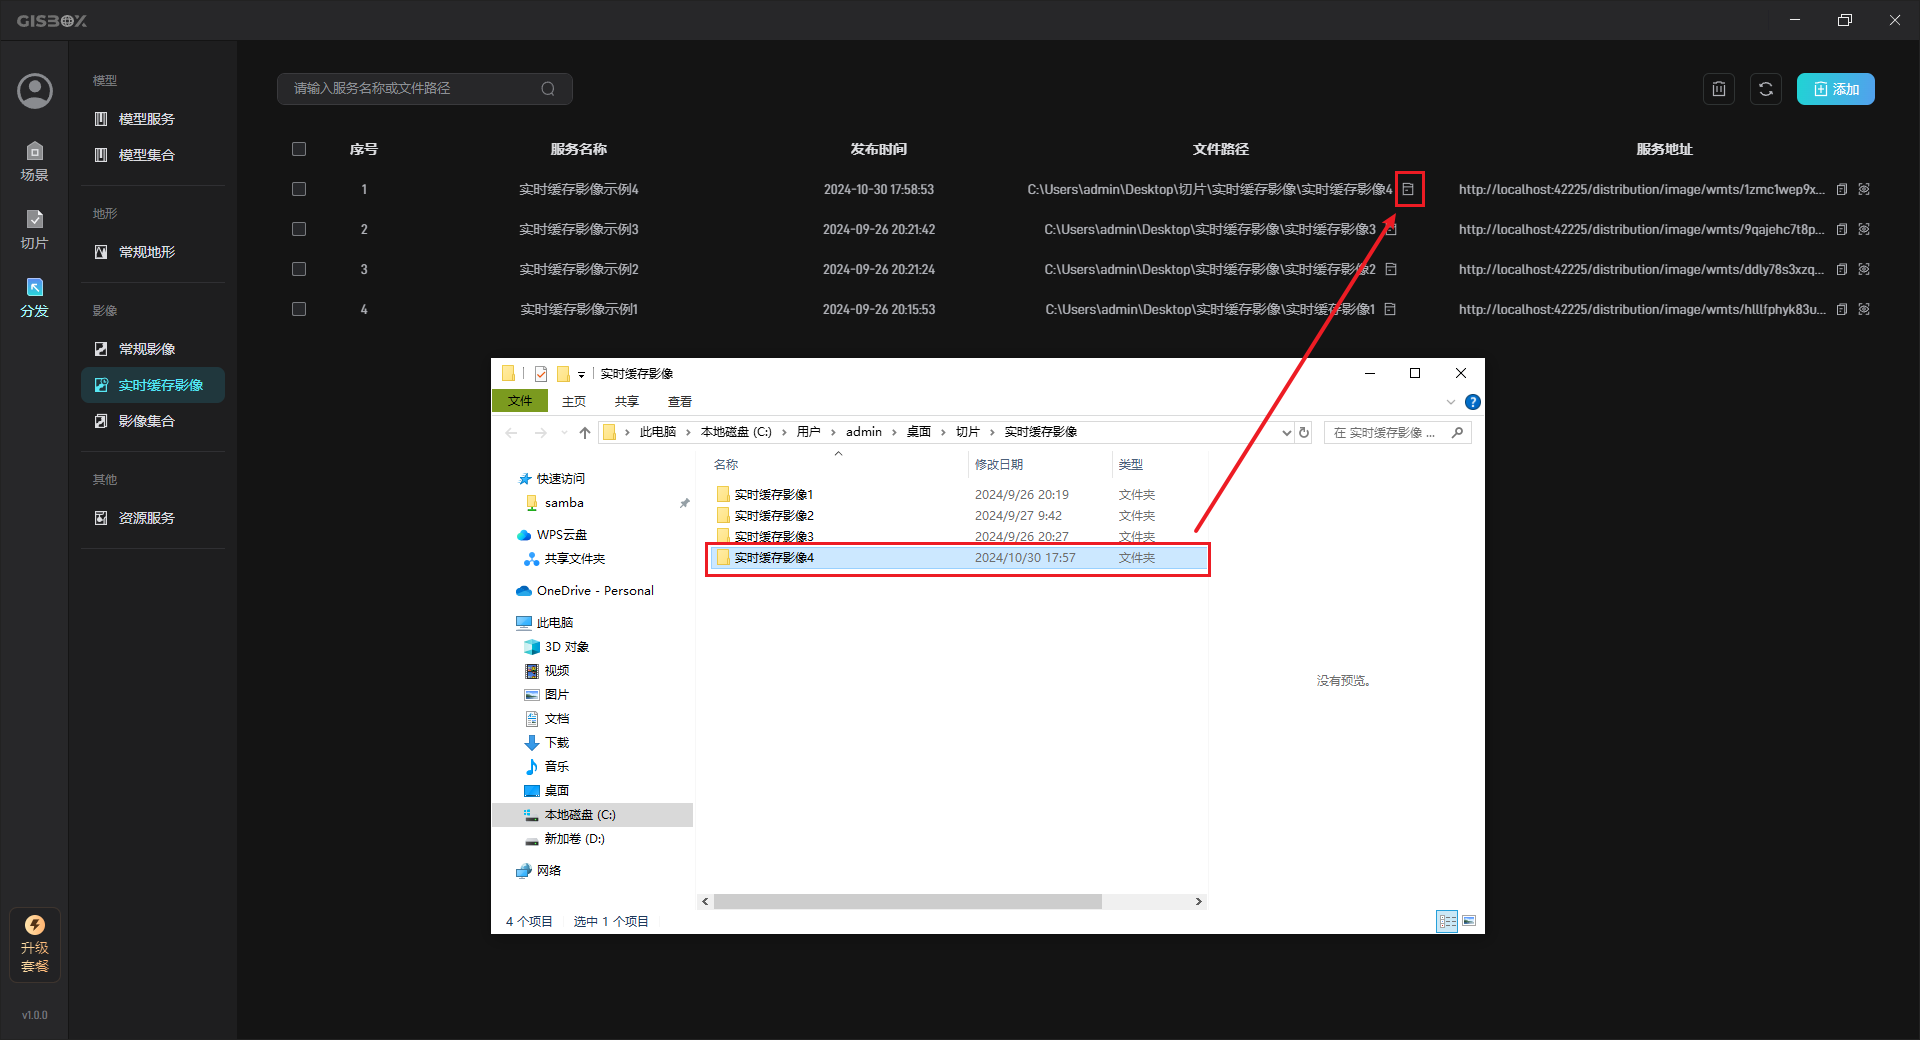Open the recent locations dropdown arrow in Explorer
Screen dimensions: 1920x1040
tap(564, 433)
